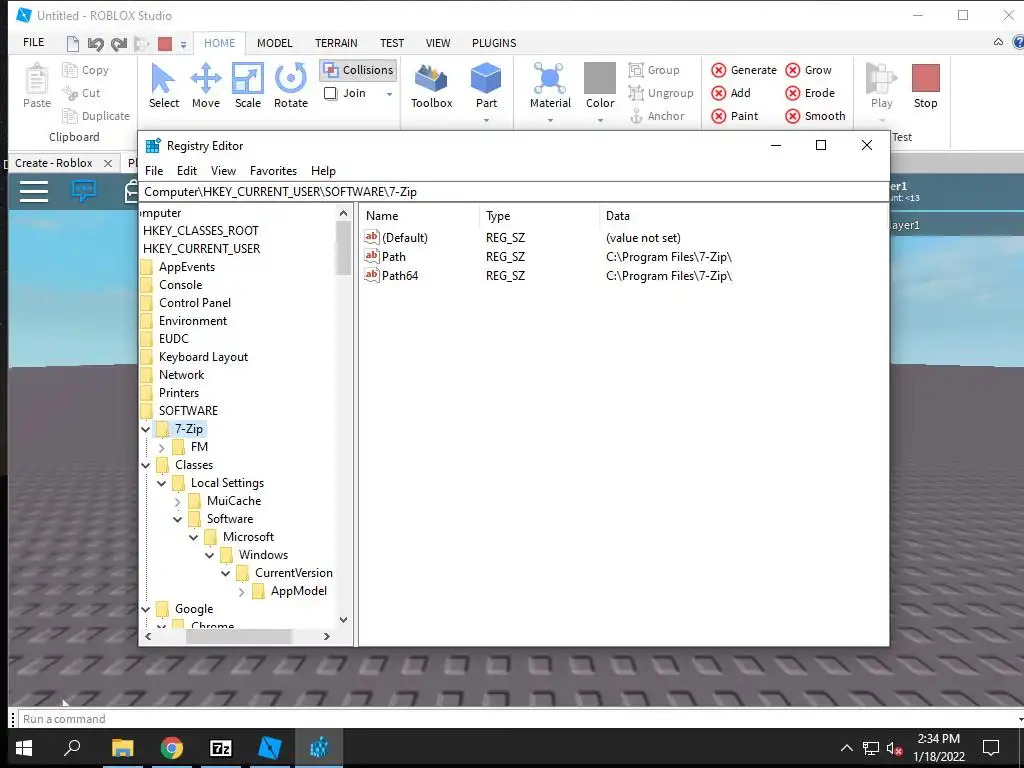Screen dimensions: 1024x768
Task: Click the Color swatch in ribbon
Action: [x=600, y=78]
